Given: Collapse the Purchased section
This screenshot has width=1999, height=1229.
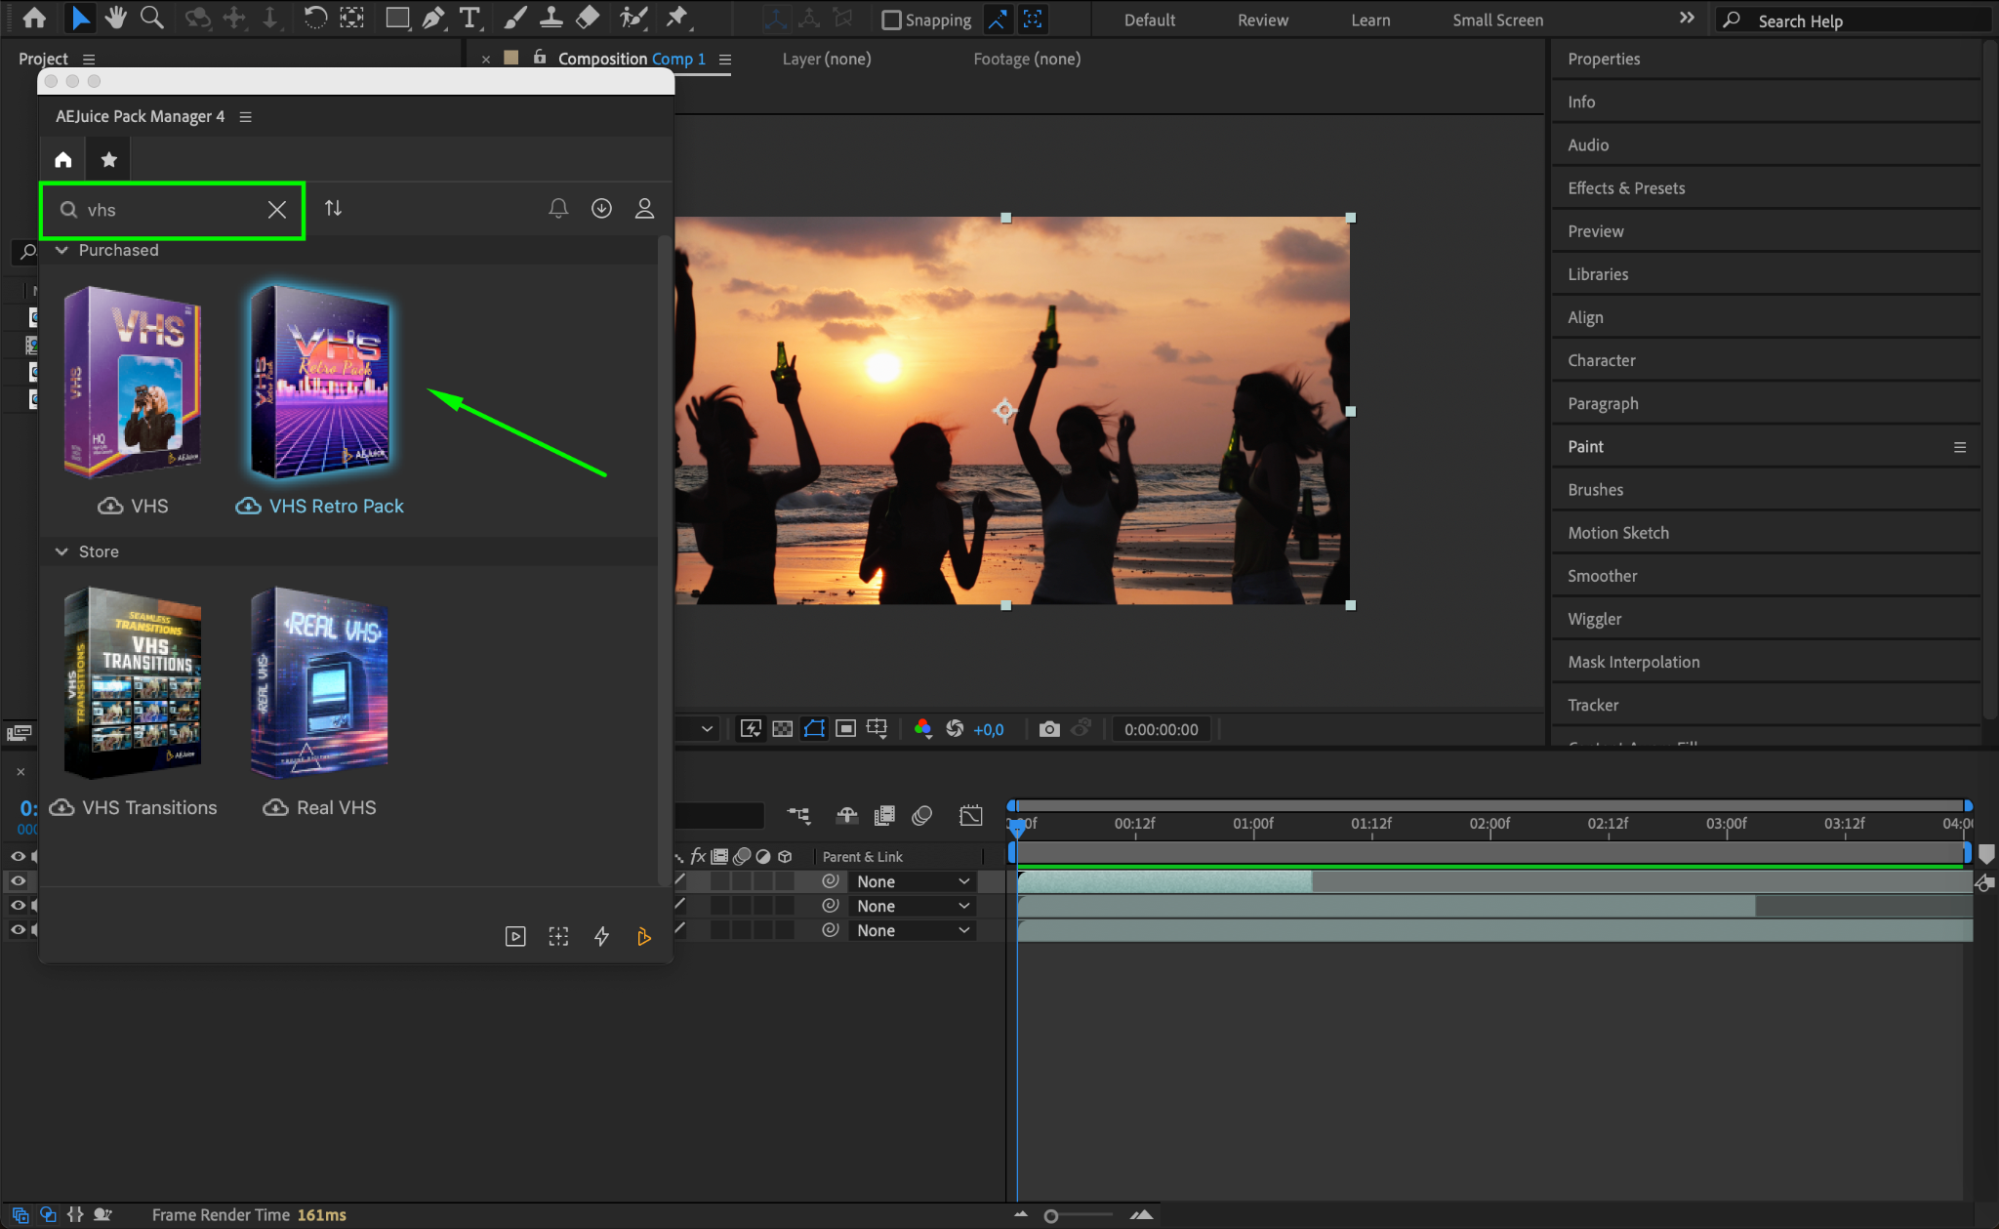Looking at the screenshot, I should pyautogui.click(x=62, y=250).
